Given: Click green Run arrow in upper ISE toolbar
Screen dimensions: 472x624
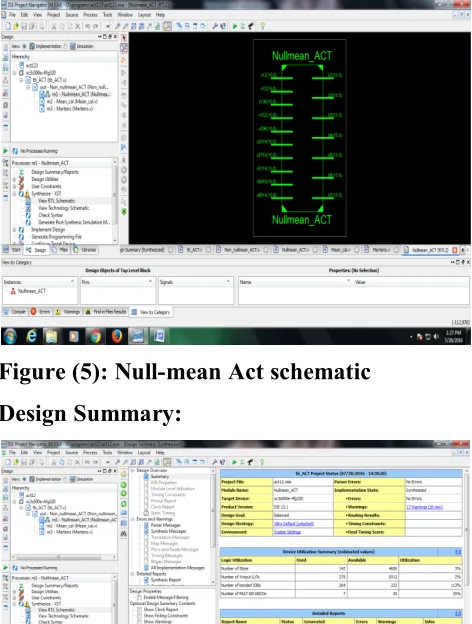Looking at the screenshot, I should pos(234,26).
